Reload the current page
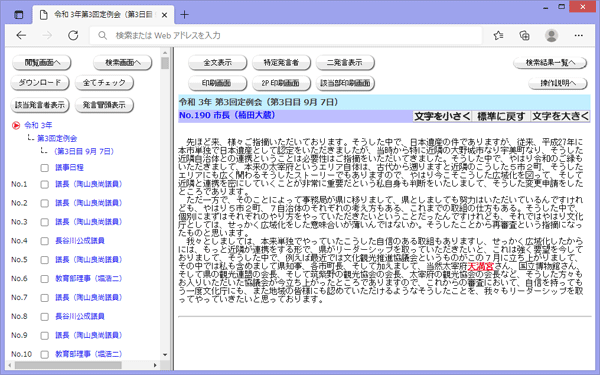600x375 pixels. click(x=73, y=36)
